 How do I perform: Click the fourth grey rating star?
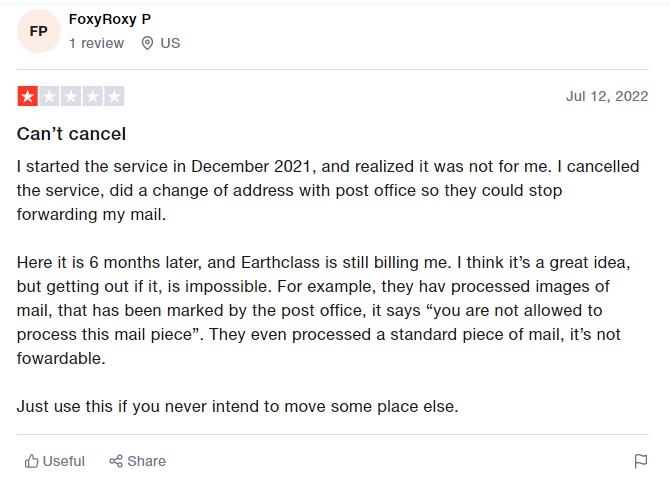[x=93, y=97]
